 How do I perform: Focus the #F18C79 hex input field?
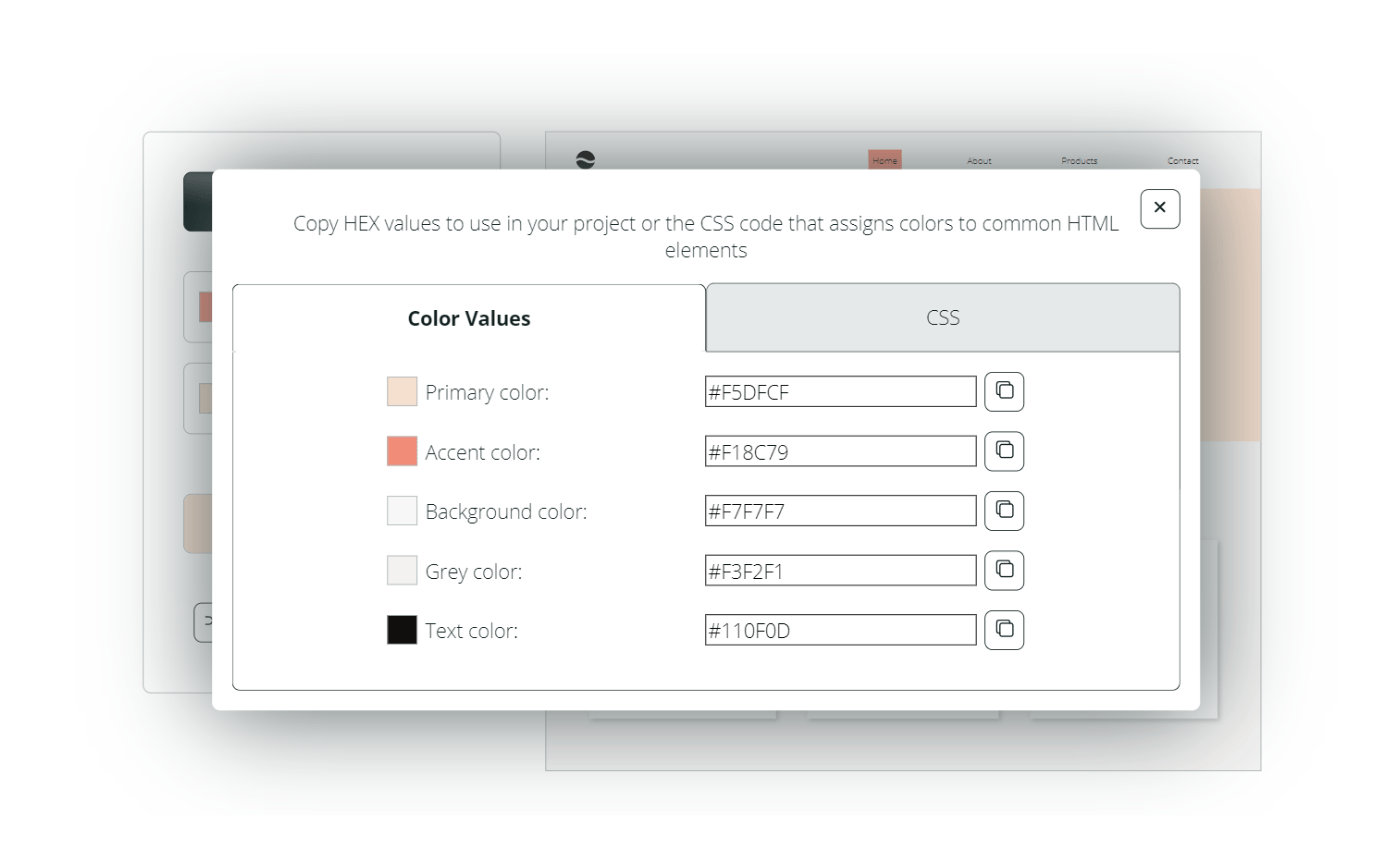841,451
